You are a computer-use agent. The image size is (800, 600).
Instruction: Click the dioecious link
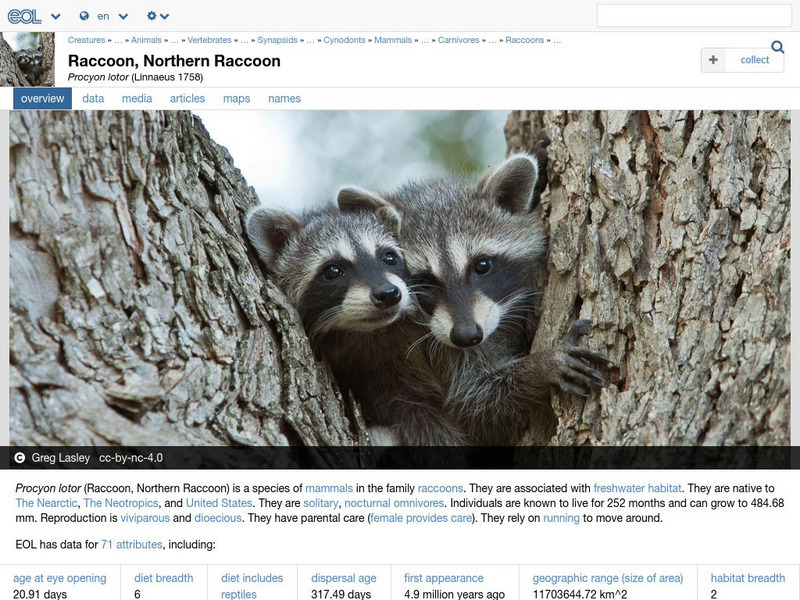click(218, 518)
